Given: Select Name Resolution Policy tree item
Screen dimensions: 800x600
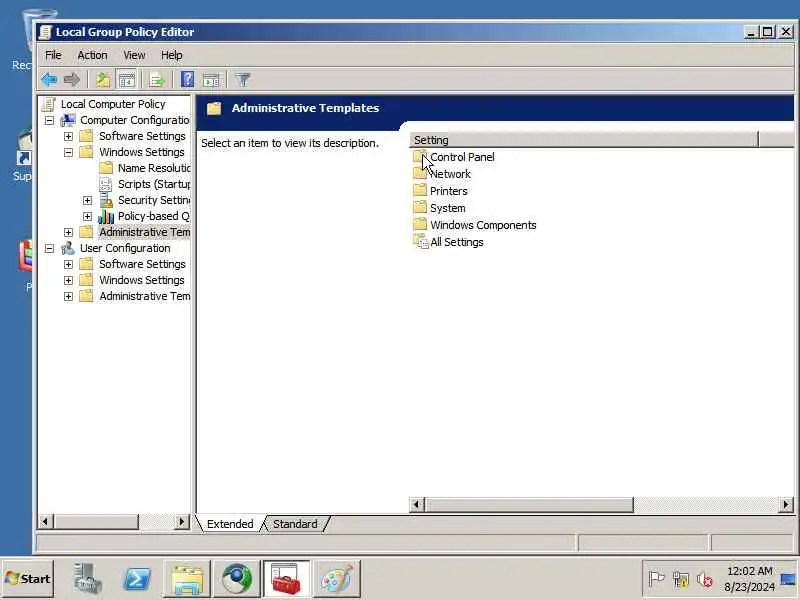Looking at the screenshot, I should point(154,168).
